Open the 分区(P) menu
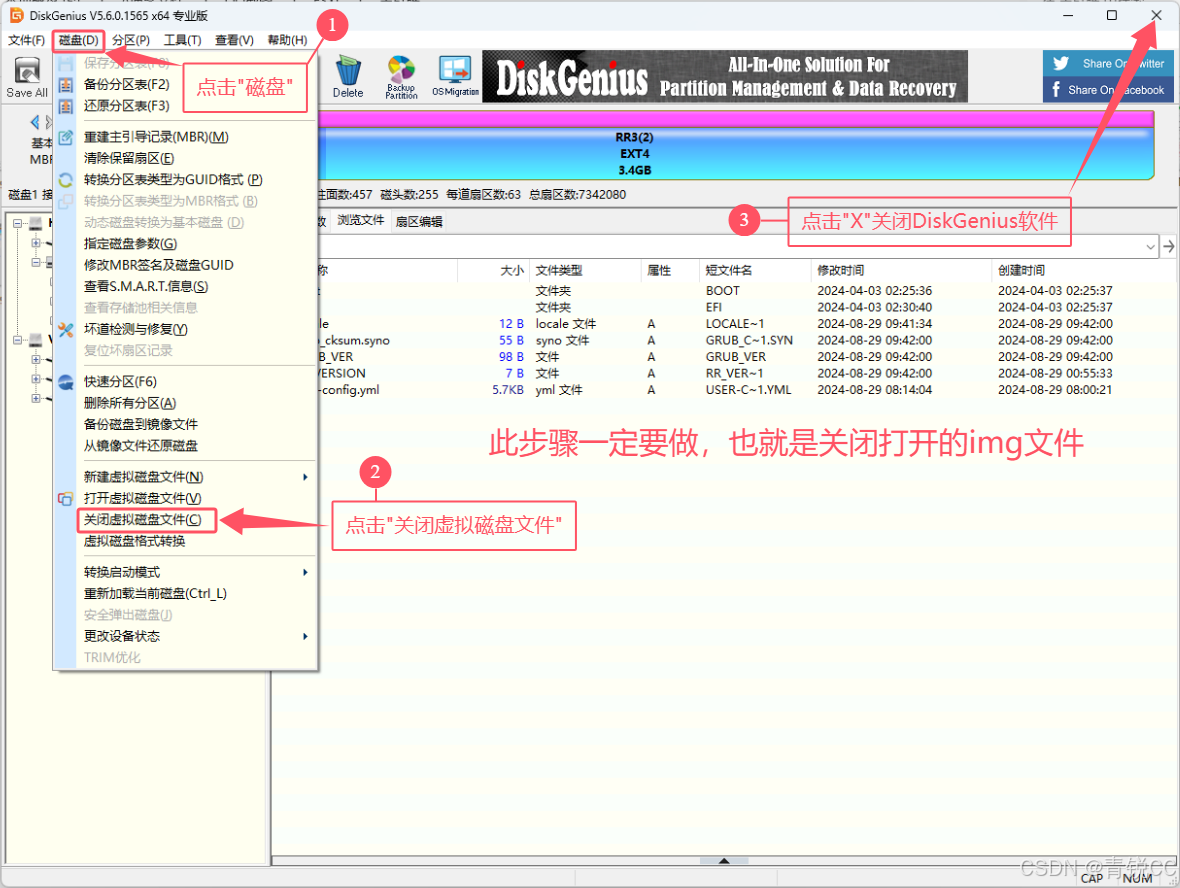 click(x=131, y=40)
